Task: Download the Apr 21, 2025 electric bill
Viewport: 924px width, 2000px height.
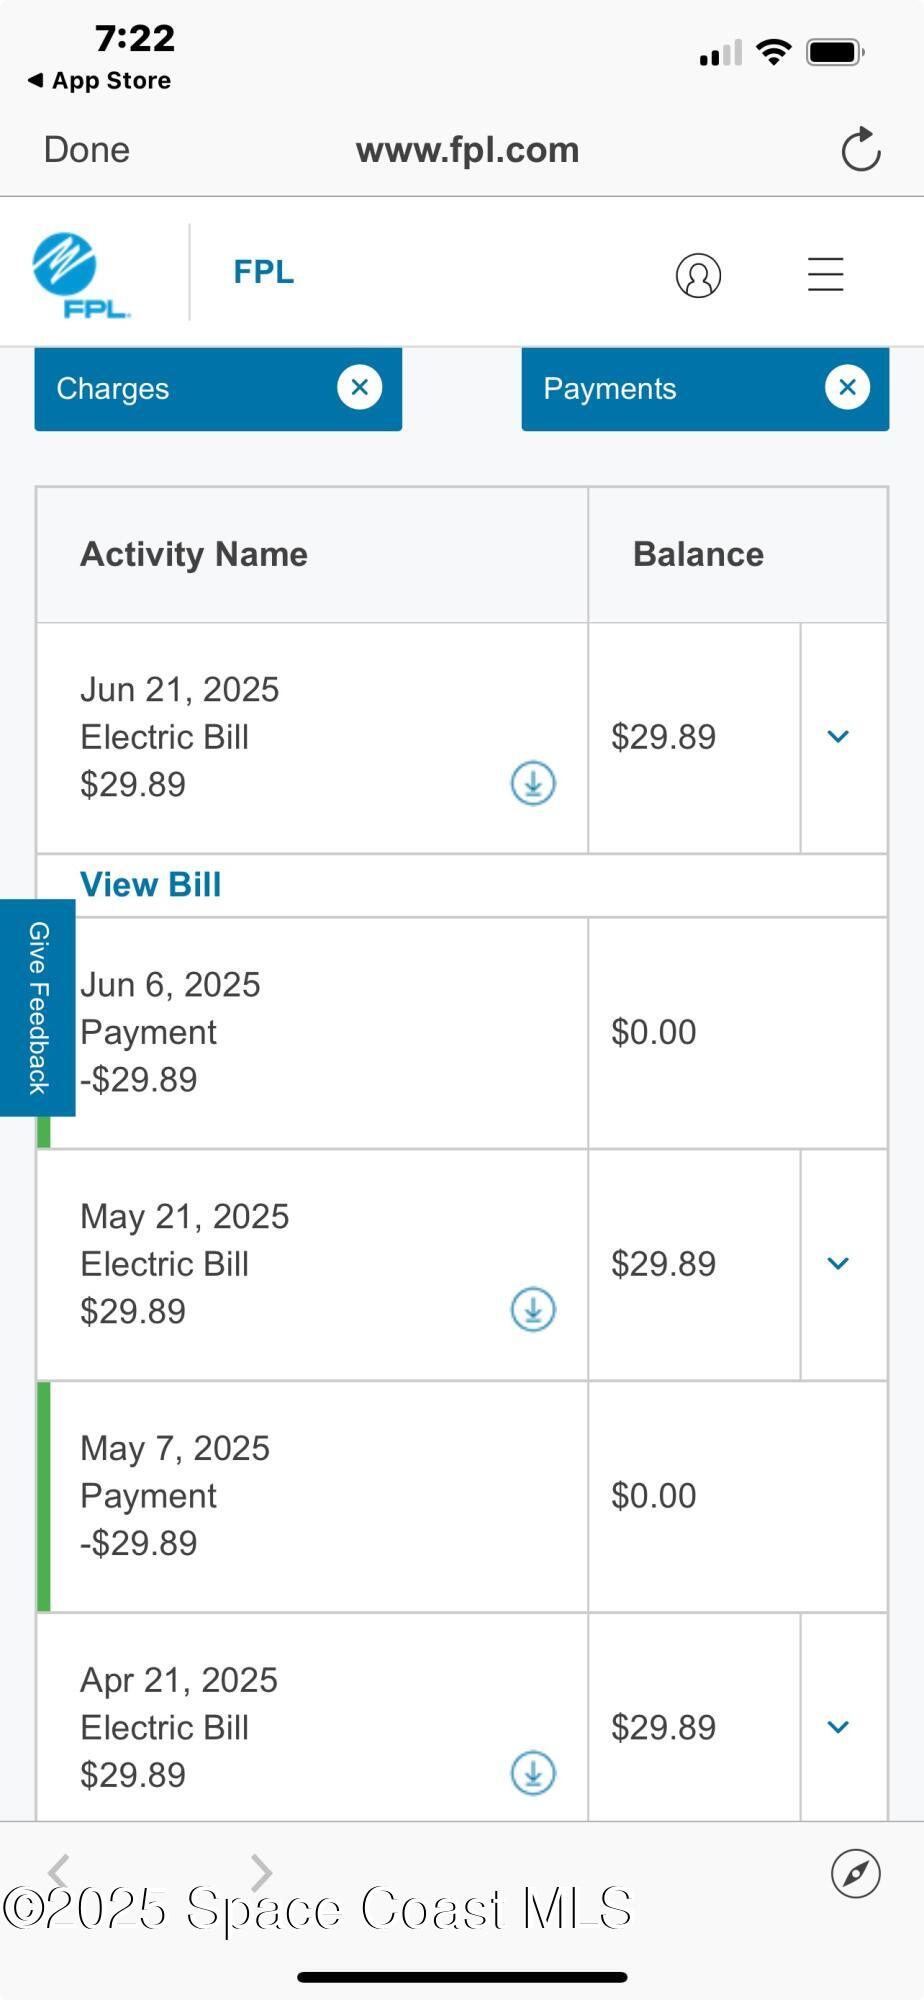Action: pos(533,1773)
